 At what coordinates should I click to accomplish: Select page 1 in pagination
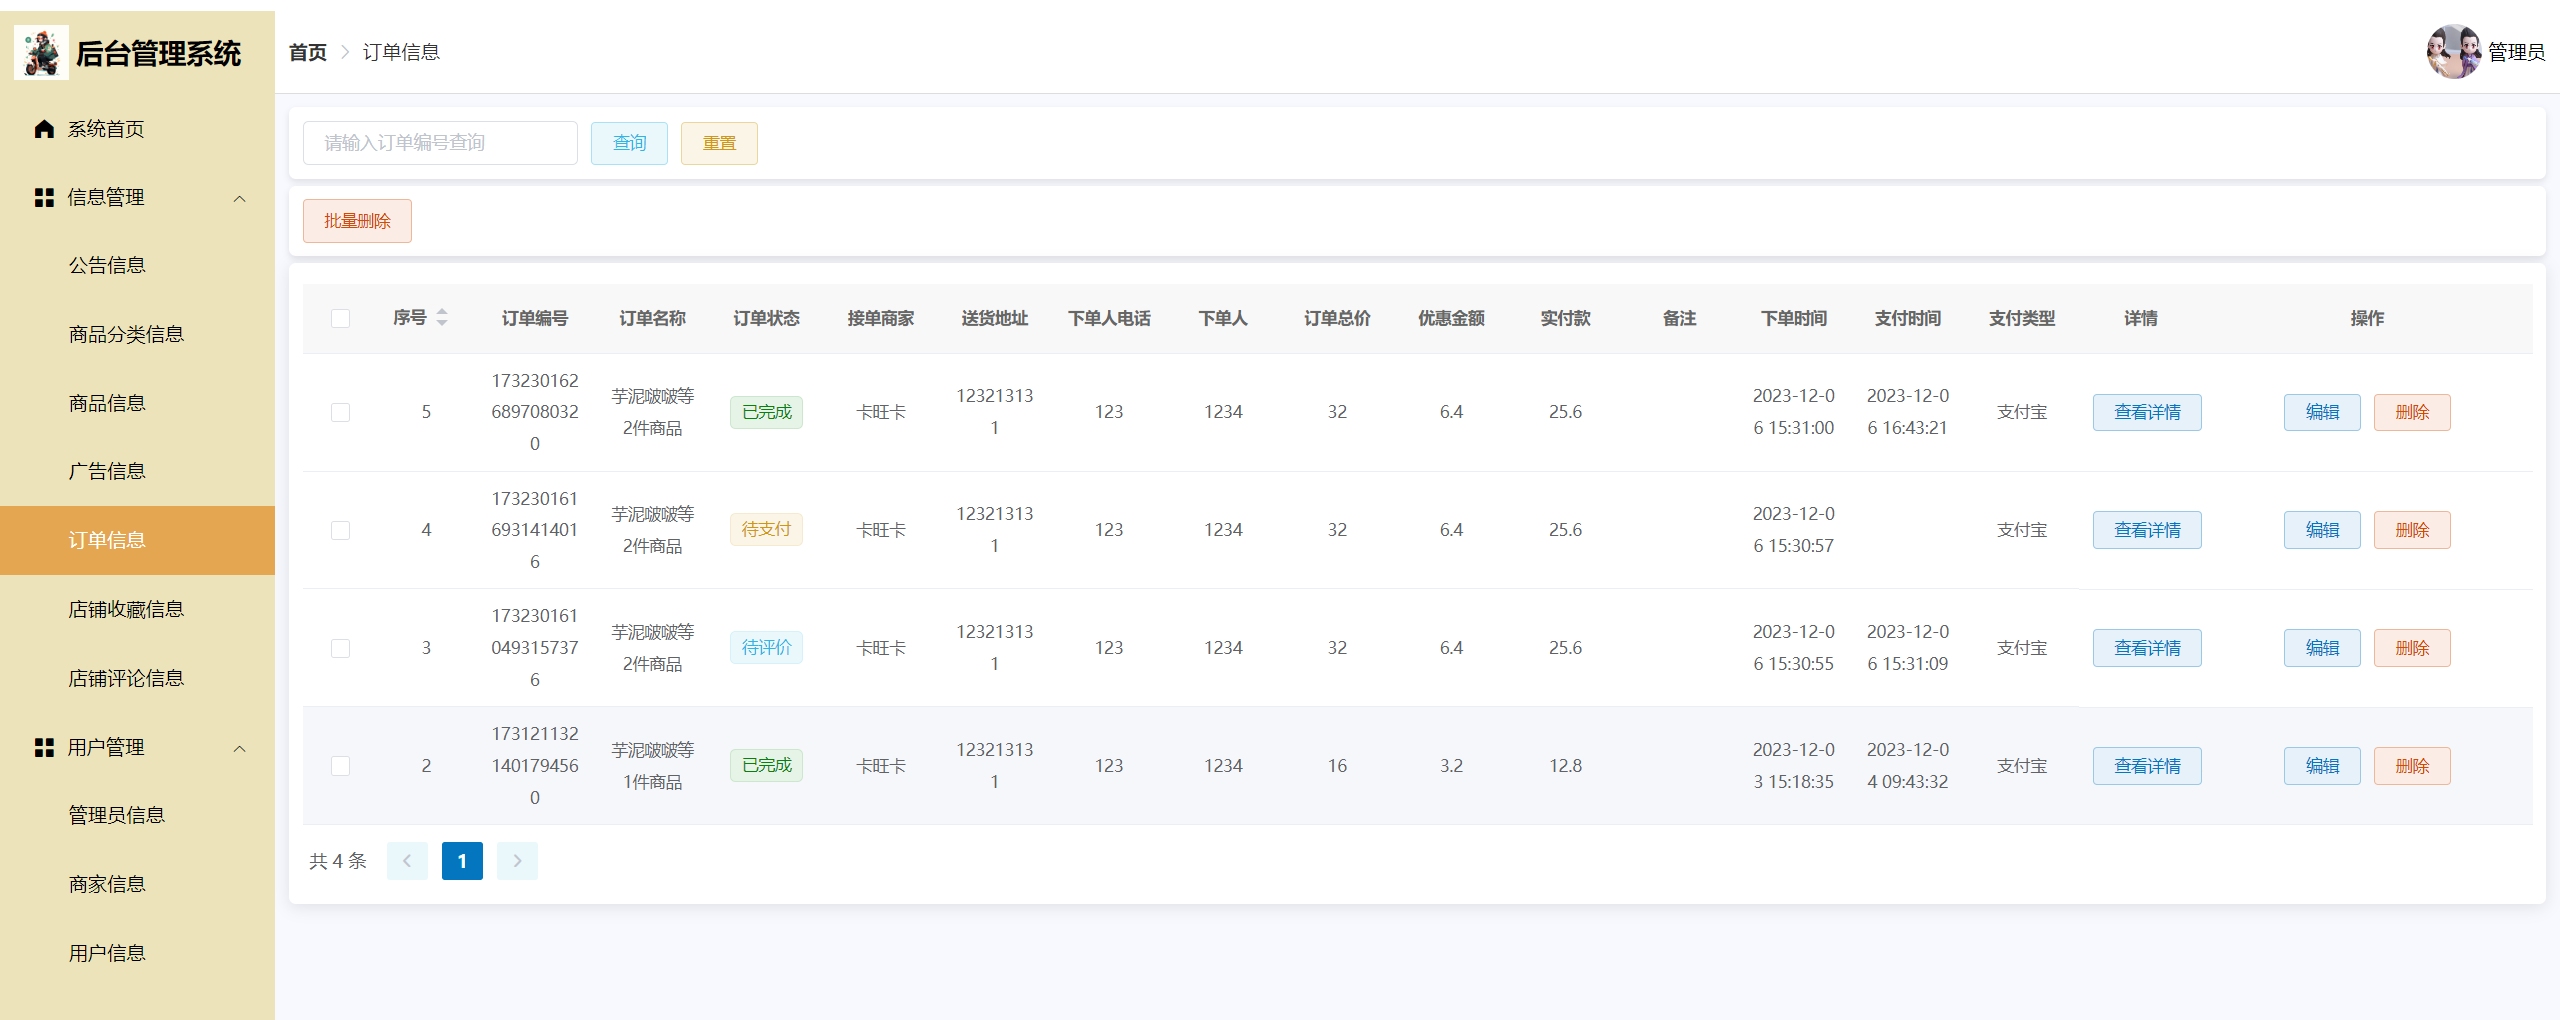(462, 861)
